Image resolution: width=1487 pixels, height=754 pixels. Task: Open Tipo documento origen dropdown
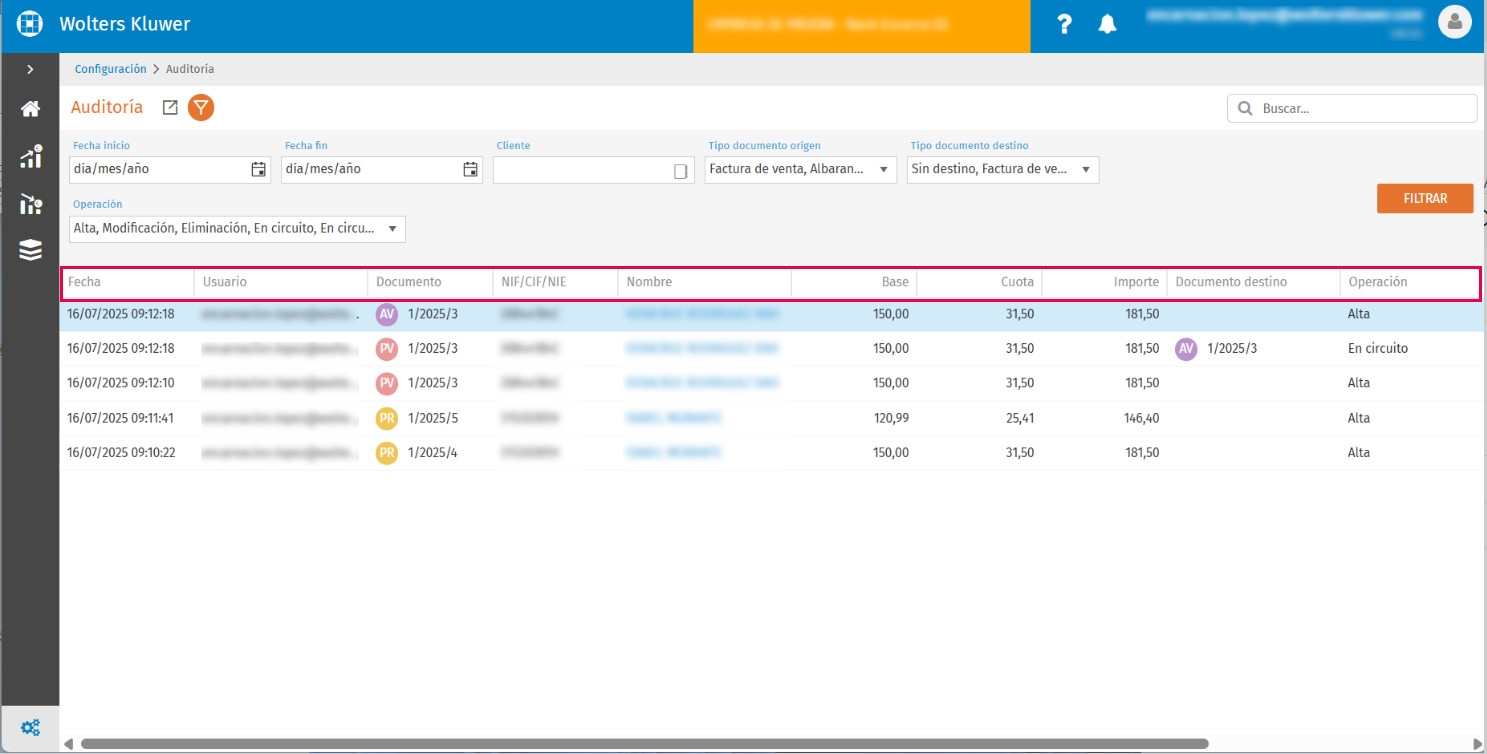coord(800,169)
